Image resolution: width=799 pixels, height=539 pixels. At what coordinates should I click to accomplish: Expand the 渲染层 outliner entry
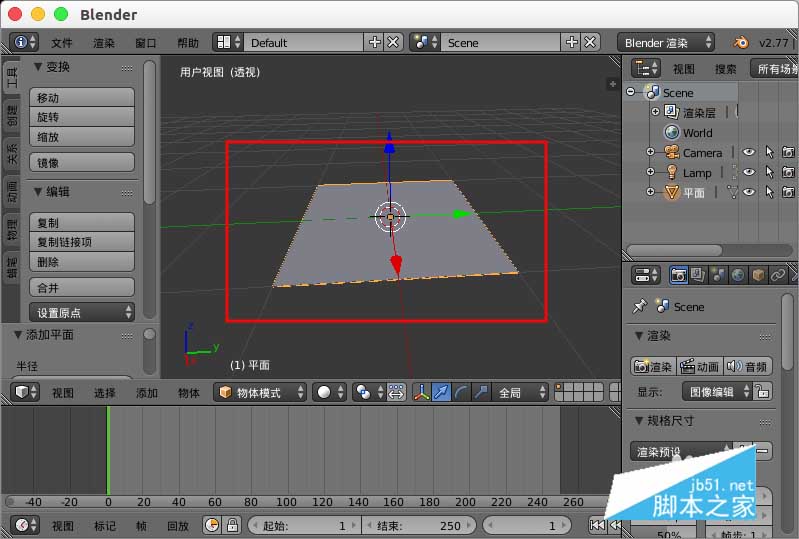(x=655, y=112)
